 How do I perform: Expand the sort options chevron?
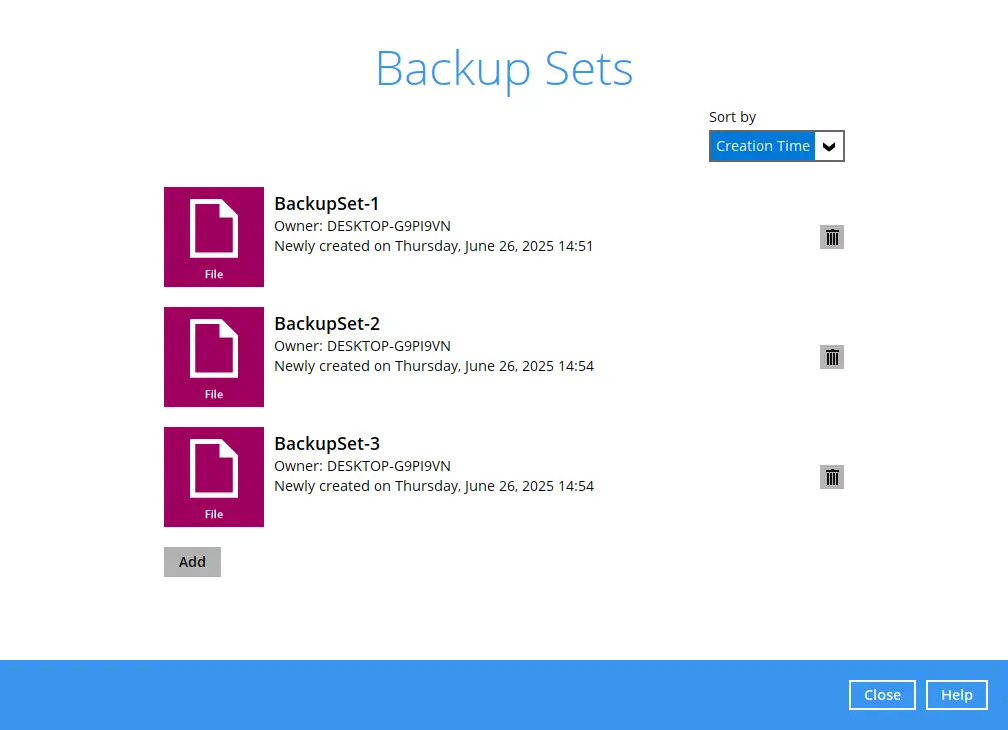[x=829, y=146]
